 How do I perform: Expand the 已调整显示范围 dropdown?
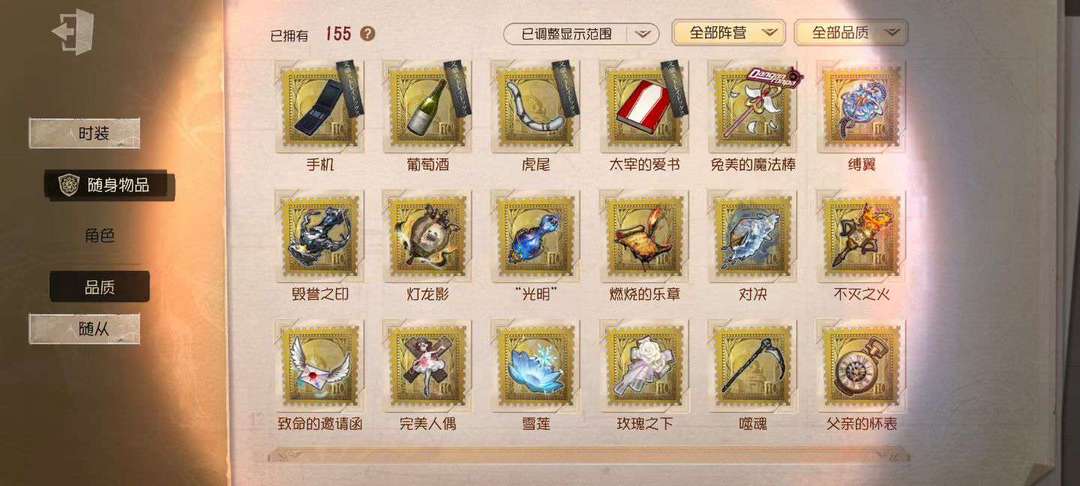tap(581, 33)
